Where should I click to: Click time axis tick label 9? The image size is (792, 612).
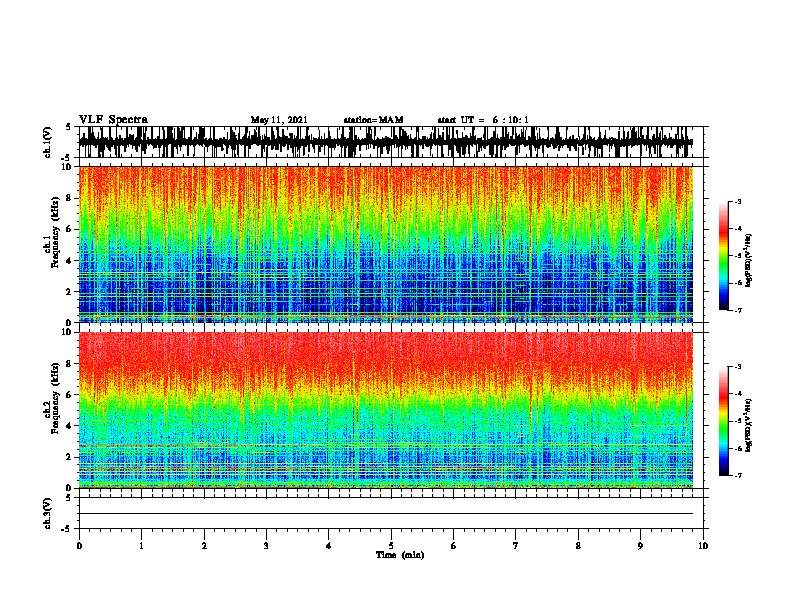click(640, 545)
